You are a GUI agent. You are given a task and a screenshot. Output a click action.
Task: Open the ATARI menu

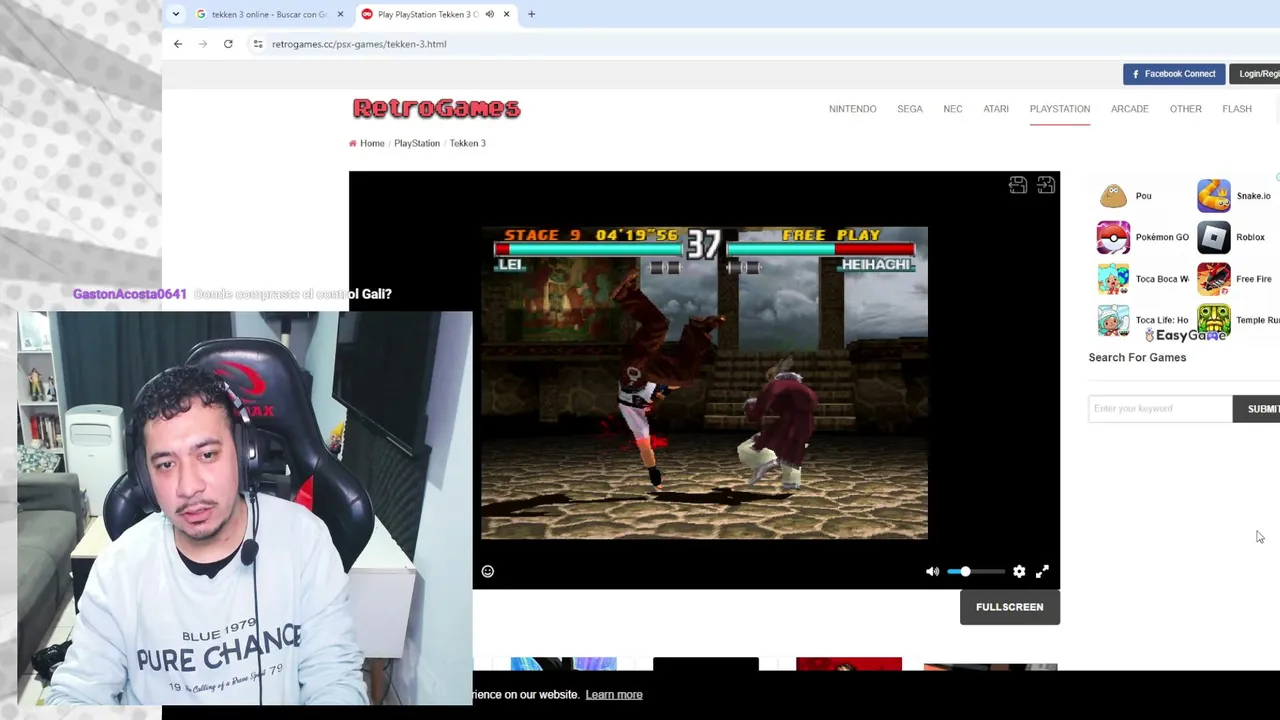pyautogui.click(x=996, y=109)
